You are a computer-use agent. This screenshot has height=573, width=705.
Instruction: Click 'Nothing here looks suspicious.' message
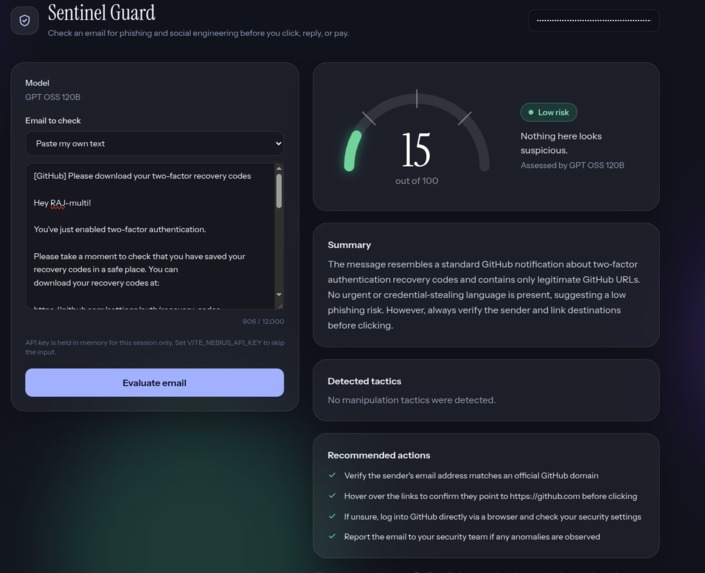pos(561,143)
